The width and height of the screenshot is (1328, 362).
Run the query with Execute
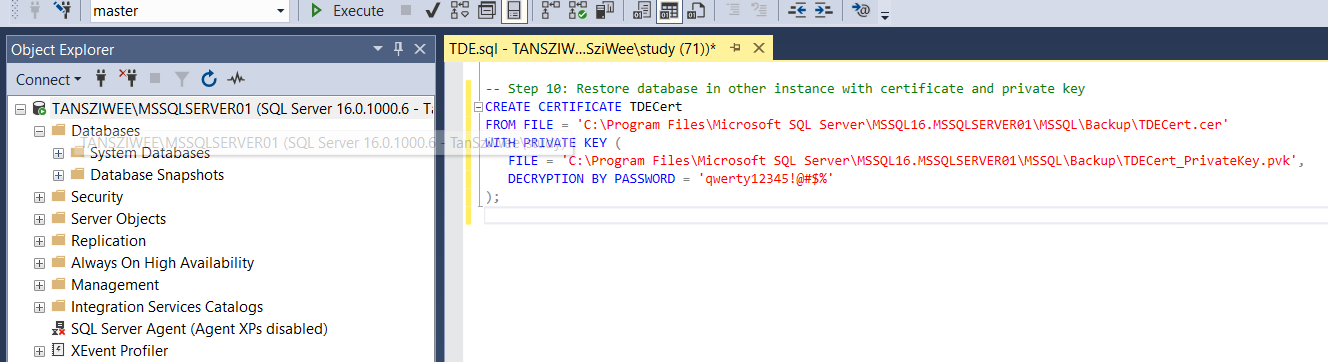[346, 11]
